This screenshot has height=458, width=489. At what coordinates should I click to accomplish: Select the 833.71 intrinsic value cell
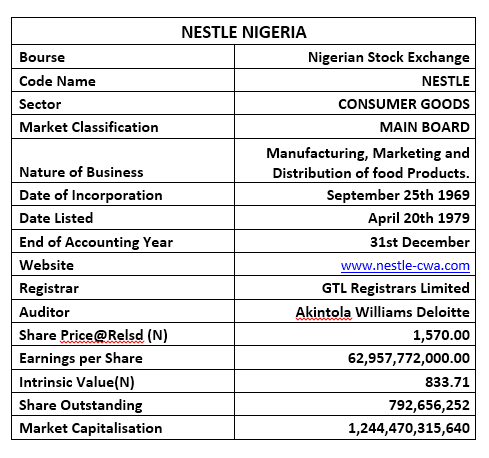pyautogui.click(x=355, y=381)
